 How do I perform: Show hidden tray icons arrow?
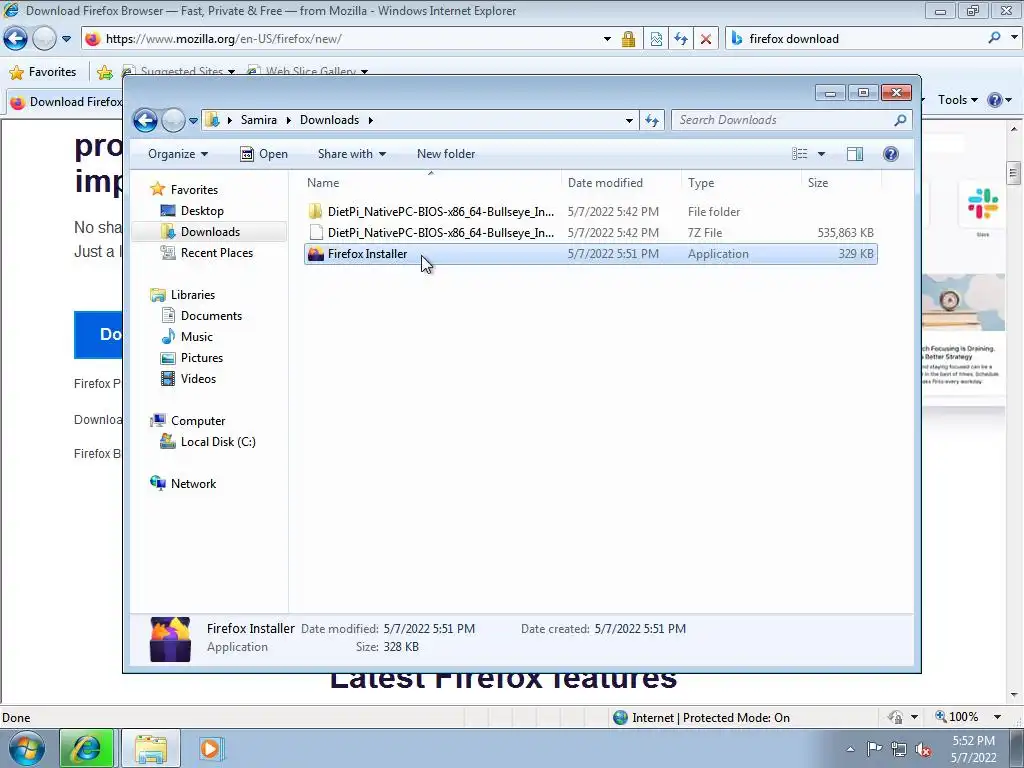pyautogui.click(x=850, y=750)
